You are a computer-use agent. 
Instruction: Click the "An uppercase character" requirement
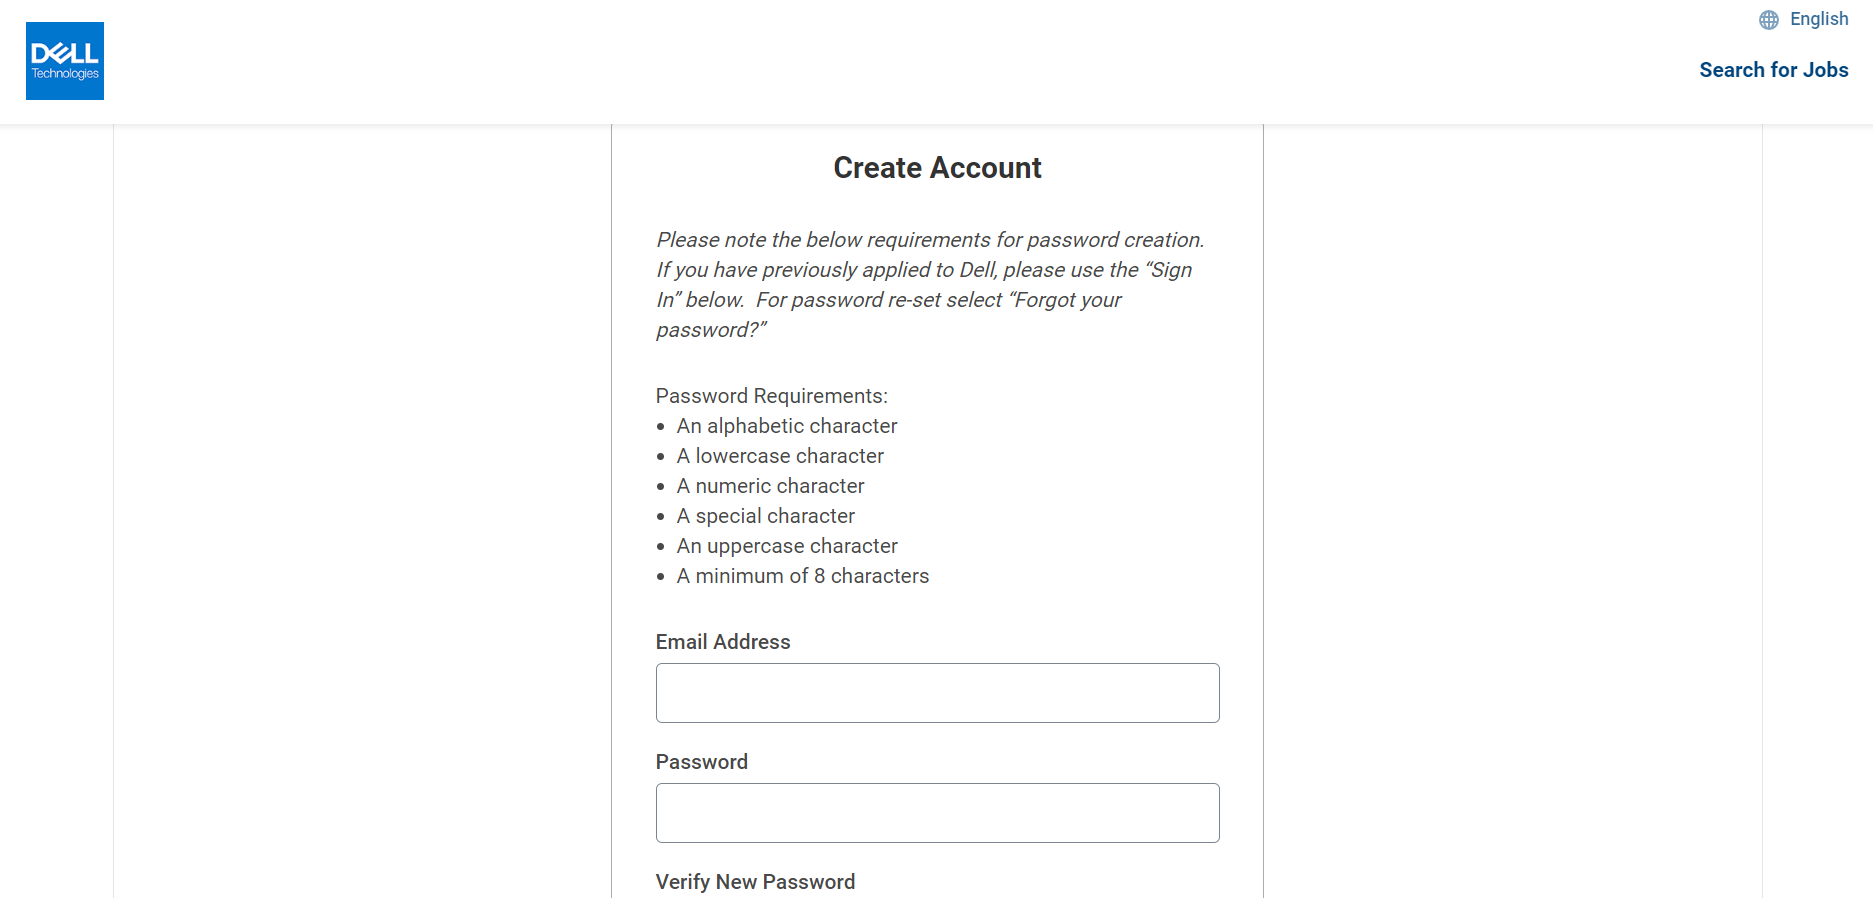coord(786,546)
